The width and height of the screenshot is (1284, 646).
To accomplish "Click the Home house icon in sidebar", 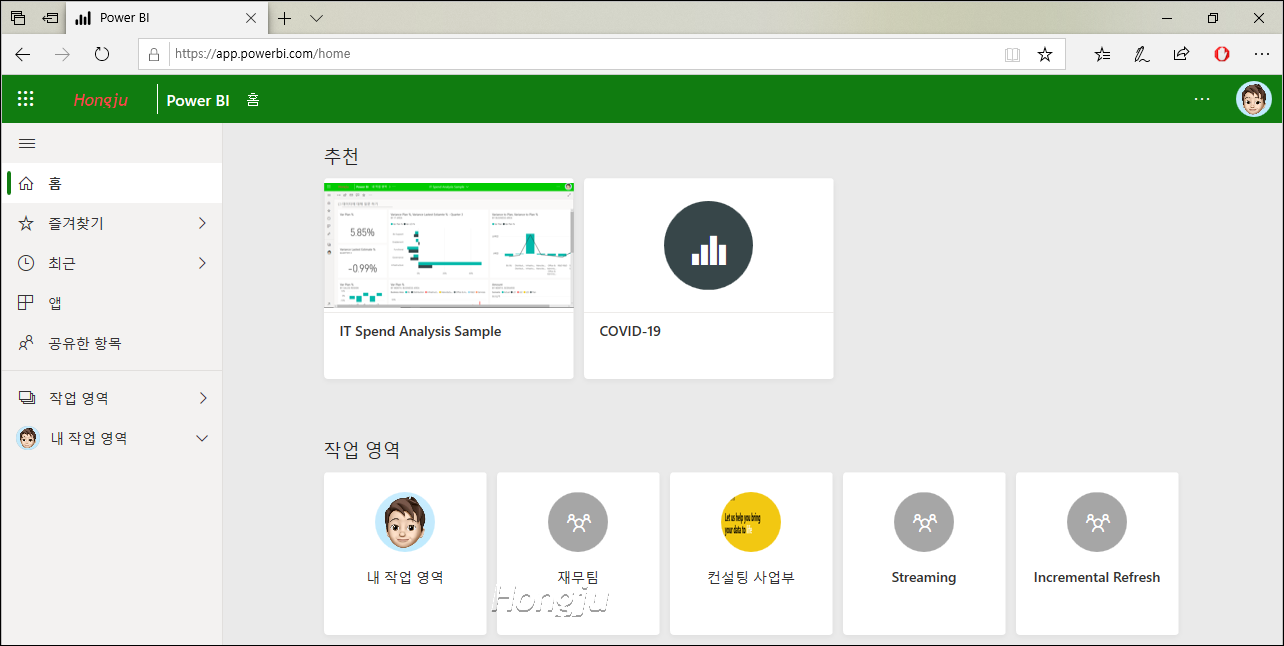I will (x=27, y=183).
